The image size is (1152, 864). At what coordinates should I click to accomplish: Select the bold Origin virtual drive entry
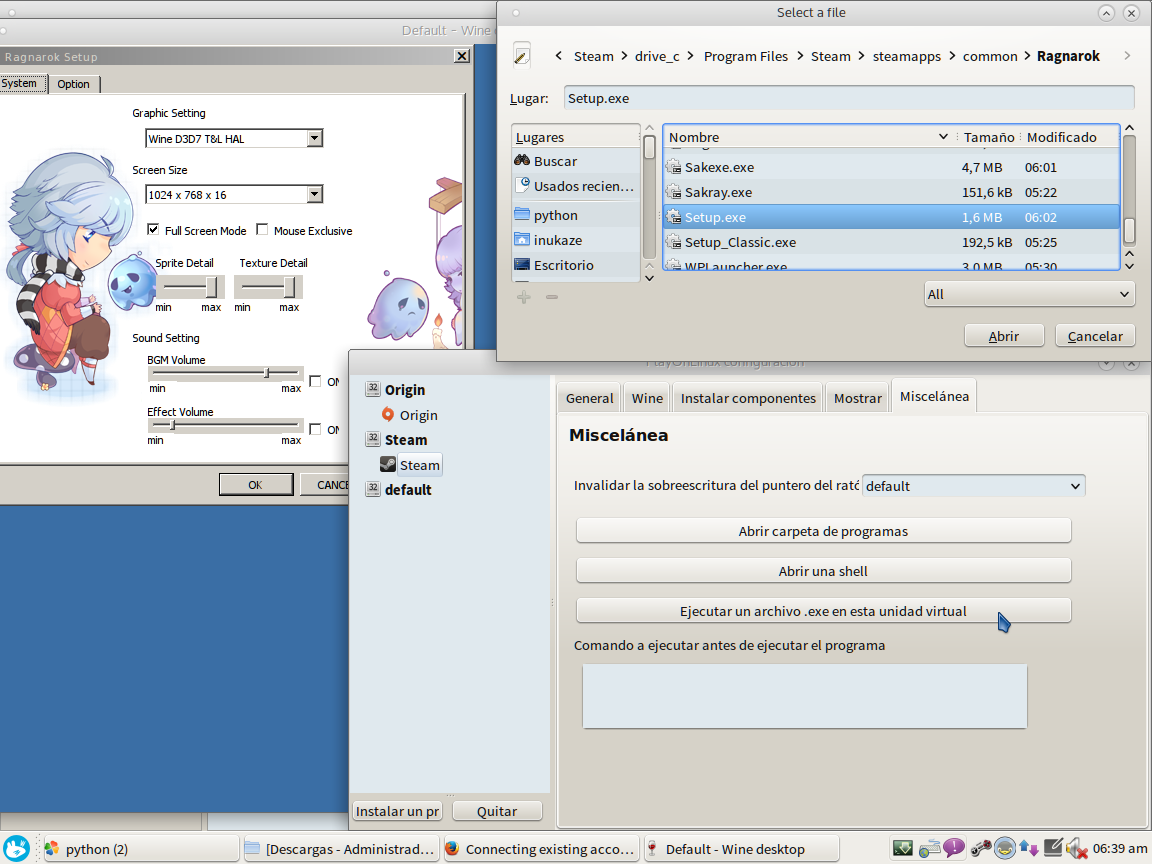coord(395,390)
